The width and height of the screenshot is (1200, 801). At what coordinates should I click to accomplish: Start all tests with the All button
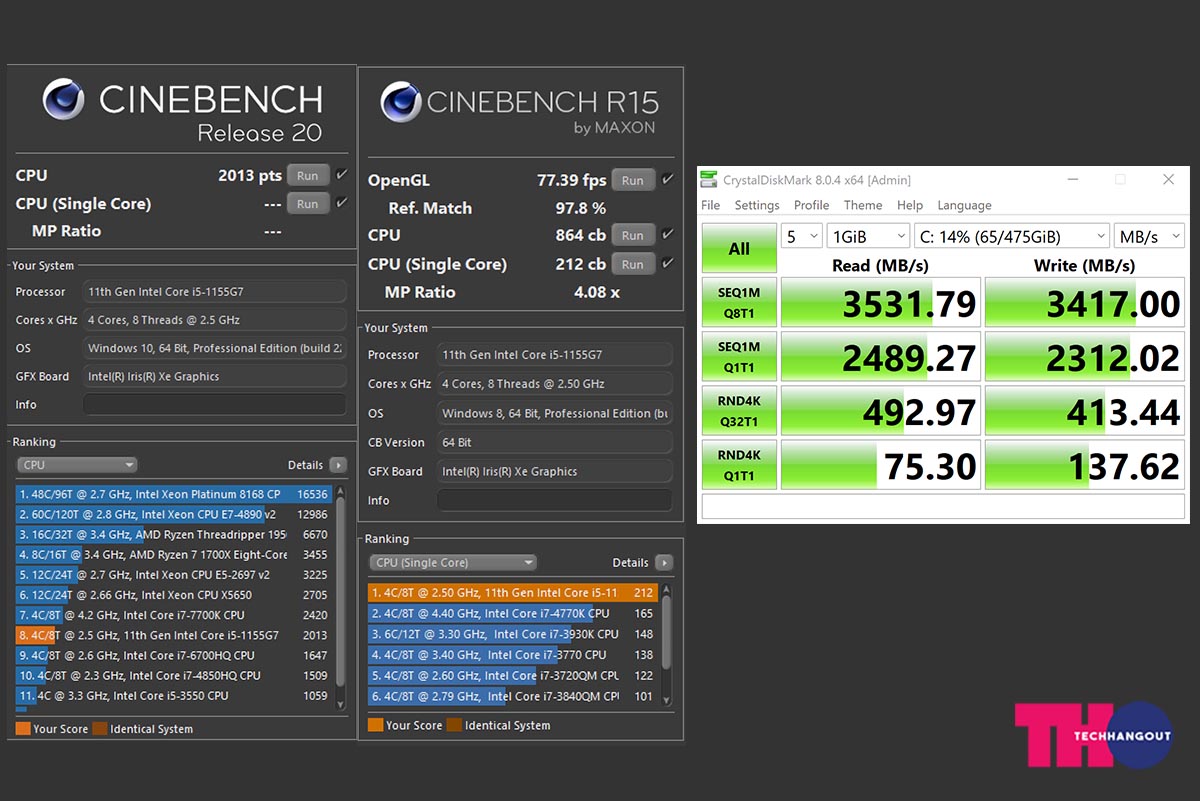[739, 248]
